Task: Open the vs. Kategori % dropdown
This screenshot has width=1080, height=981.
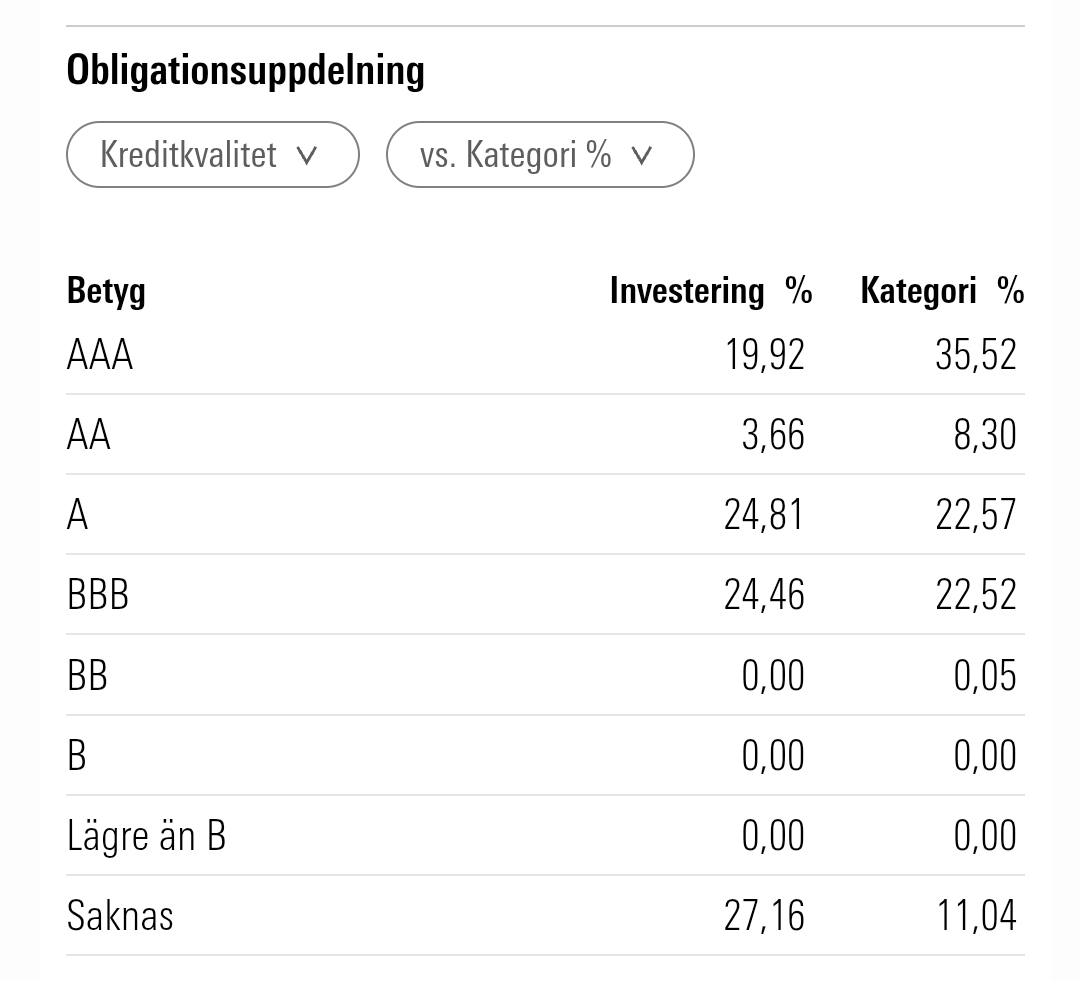Action: (539, 155)
